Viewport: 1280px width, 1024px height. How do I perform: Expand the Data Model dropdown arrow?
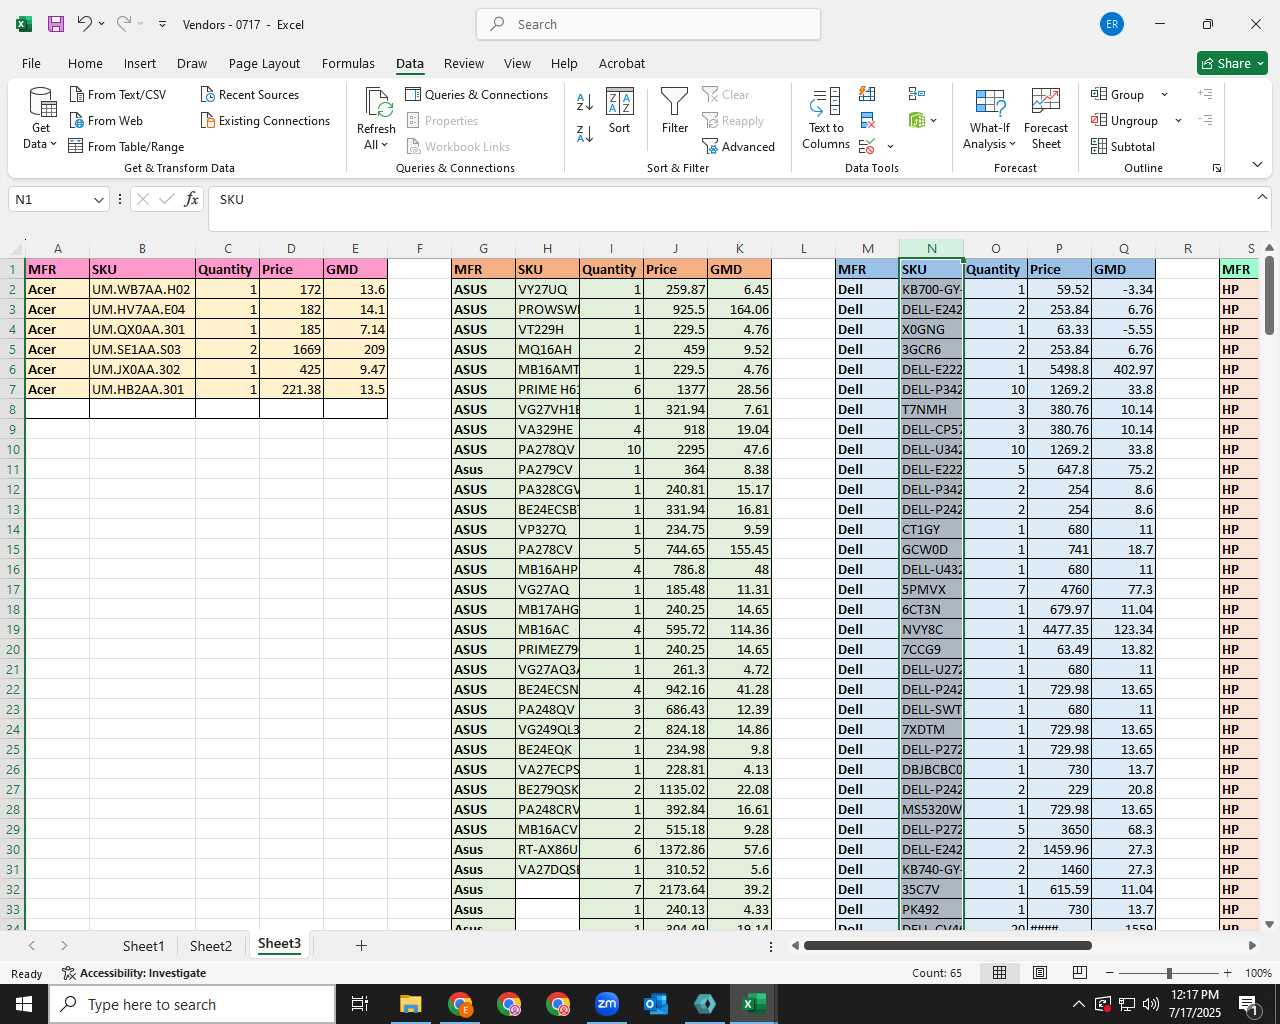(x=934, y=121)
